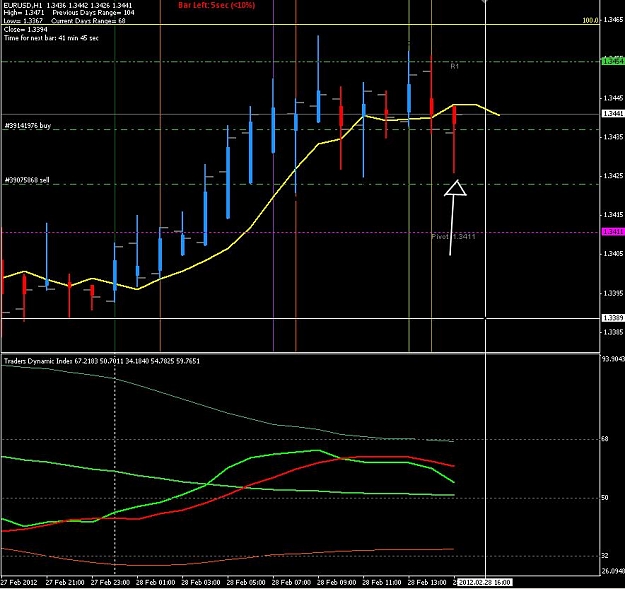Click the 1.3435 price scale label
Viewport: 625px width, 589px height.
pos(613,137)
